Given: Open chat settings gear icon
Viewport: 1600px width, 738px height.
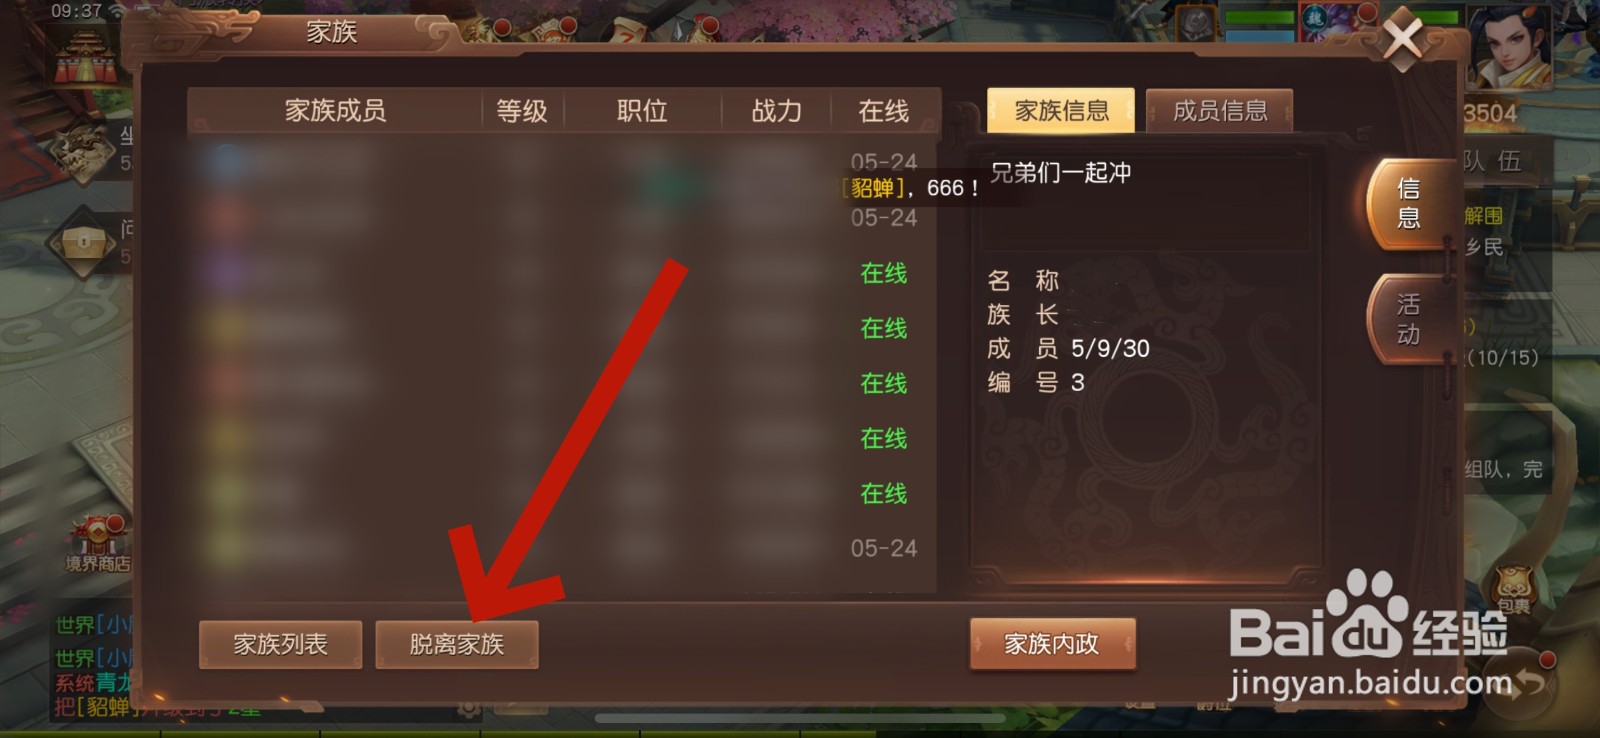Looking at the screenshot, I should tap(467, 709).
